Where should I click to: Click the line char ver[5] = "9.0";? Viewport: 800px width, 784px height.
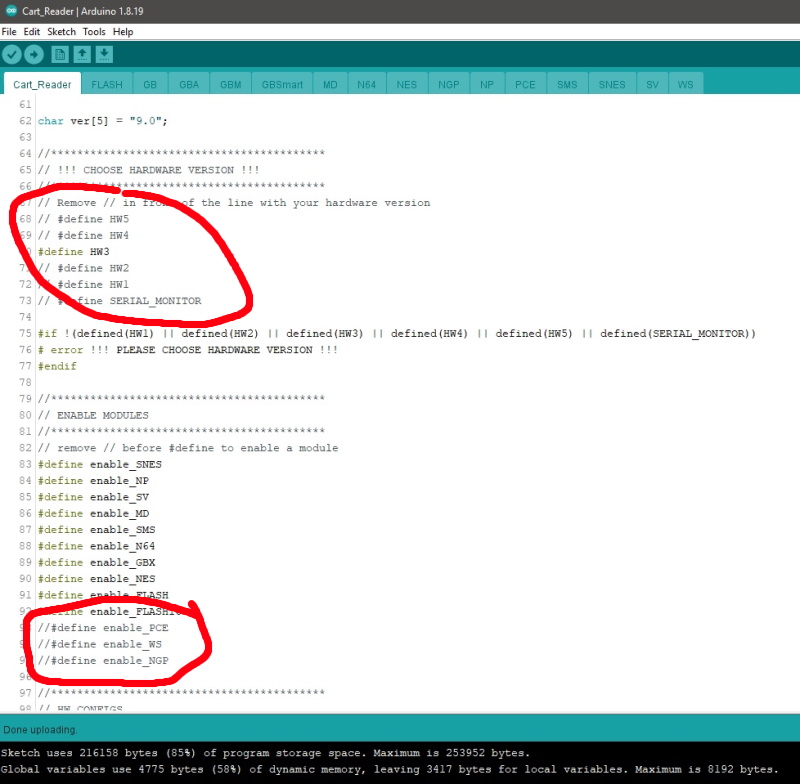(103, 121)
